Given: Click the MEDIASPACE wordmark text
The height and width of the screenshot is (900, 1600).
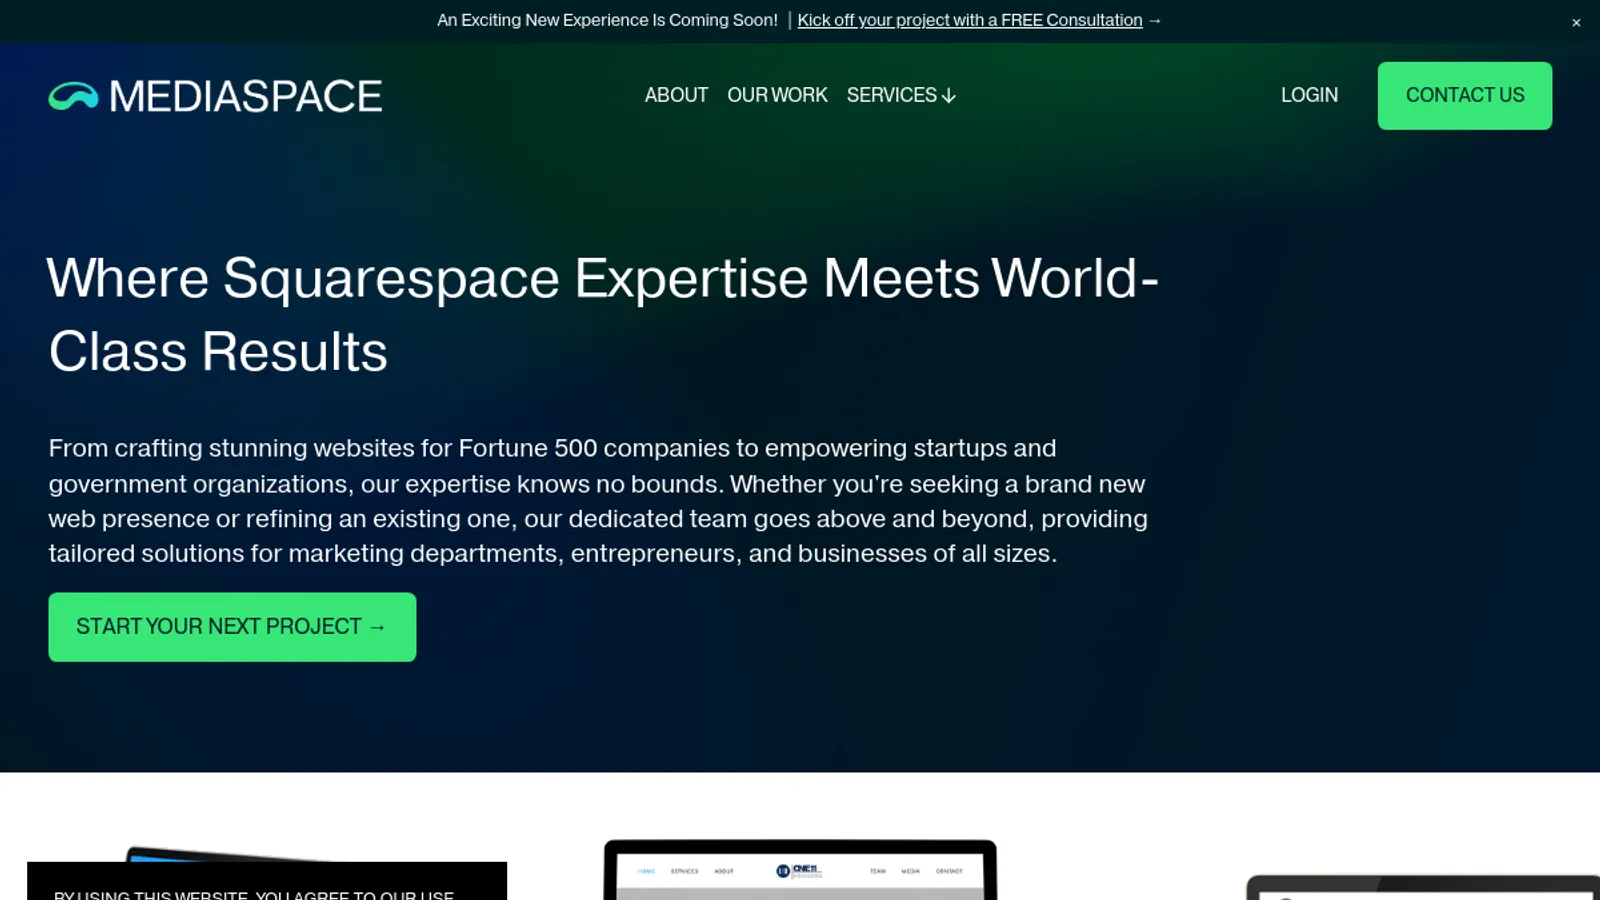Looking at the screenshot, I should coord(245,97).
